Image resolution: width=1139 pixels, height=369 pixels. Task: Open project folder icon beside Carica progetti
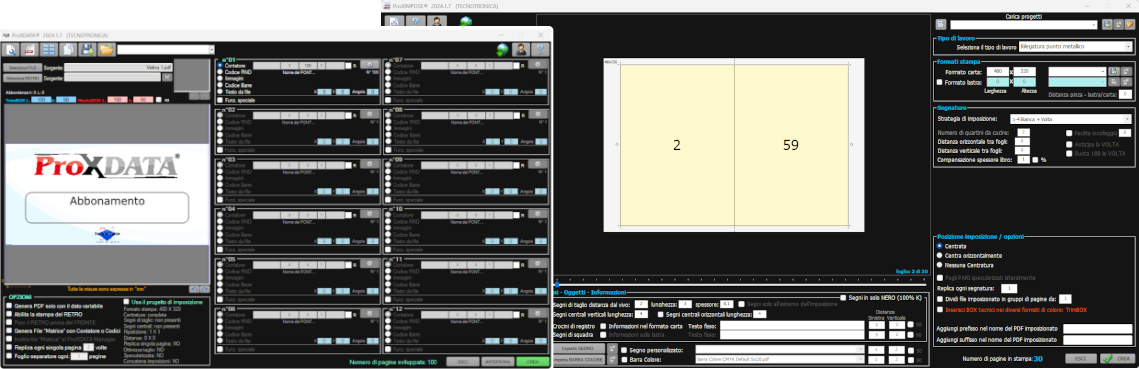pos(1130,25)
